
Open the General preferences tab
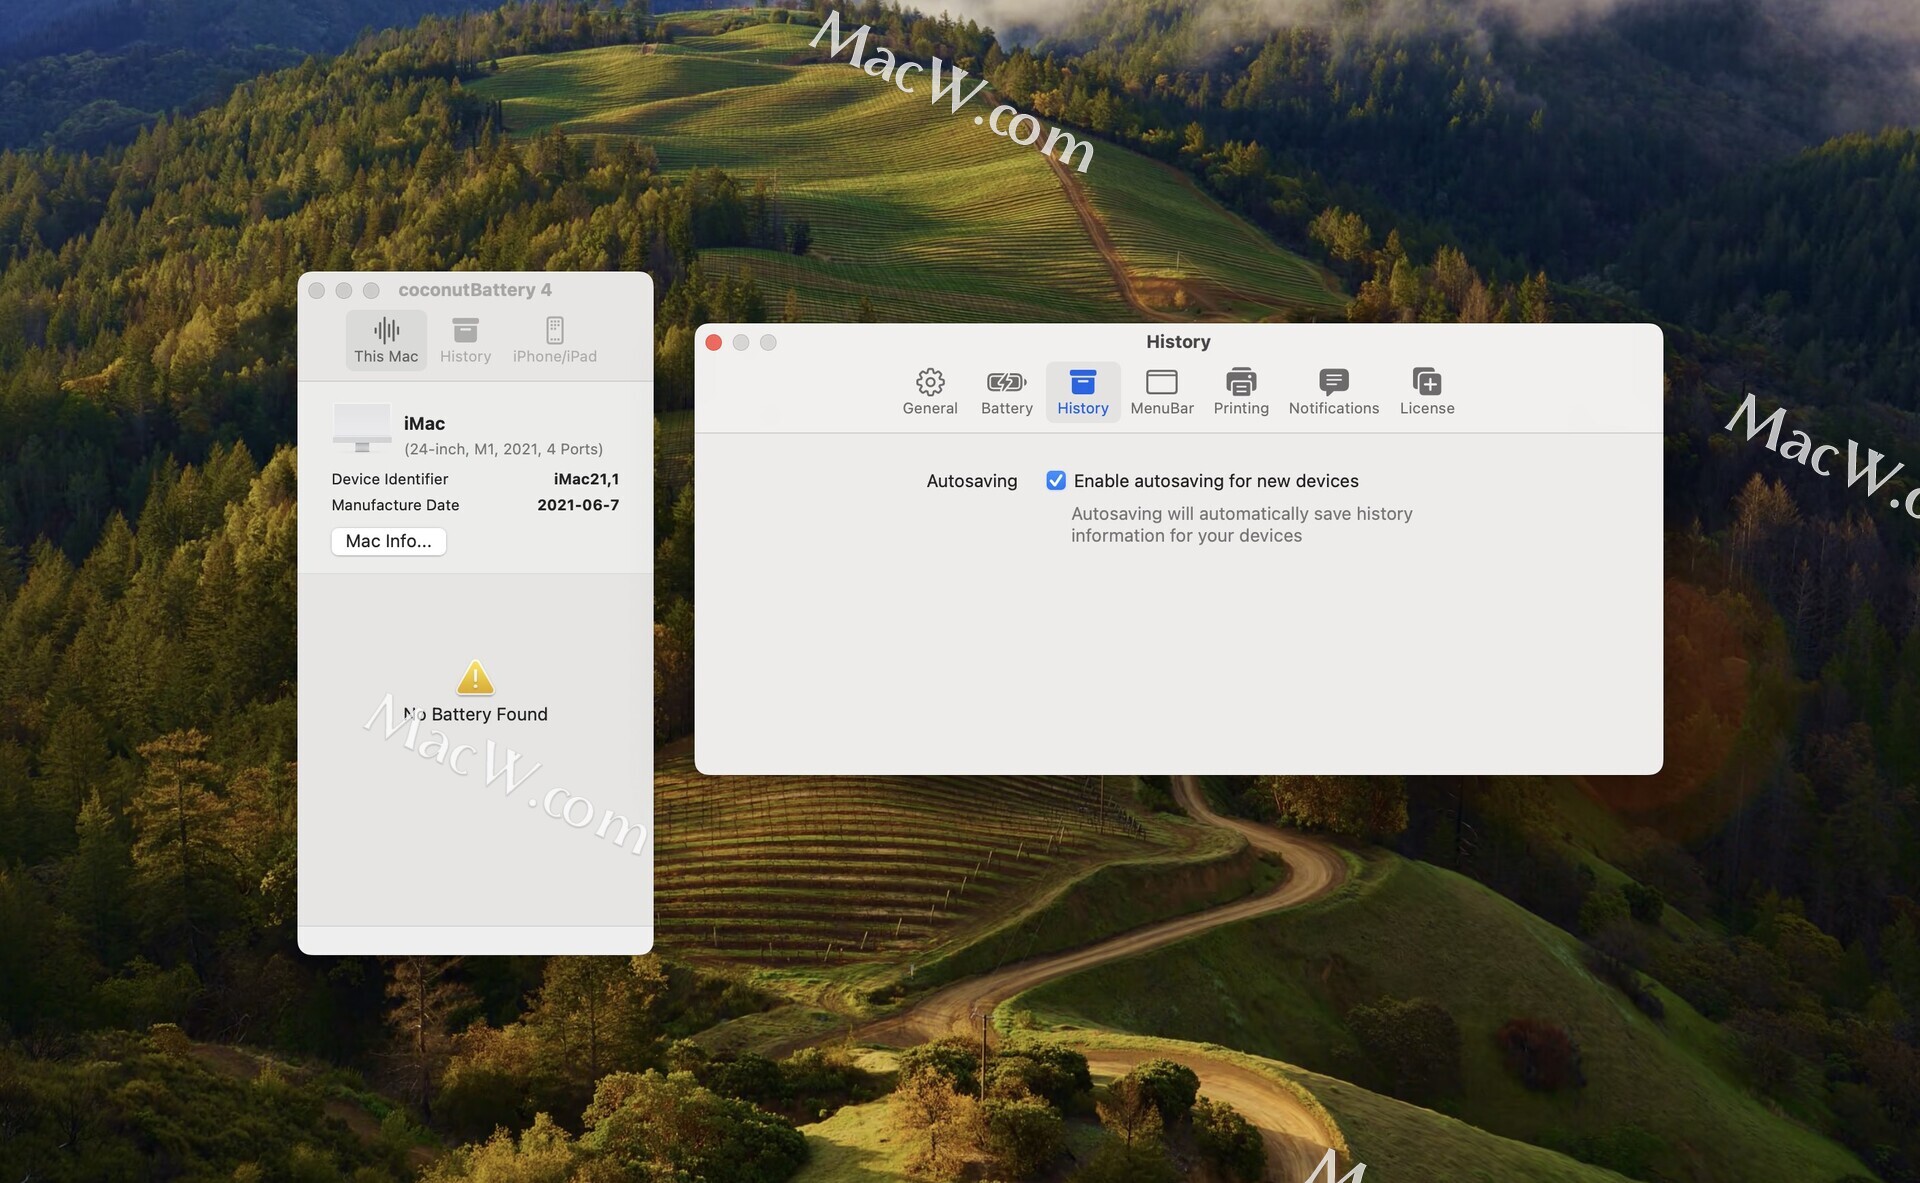pyautogui.click(x=930, y=391)
